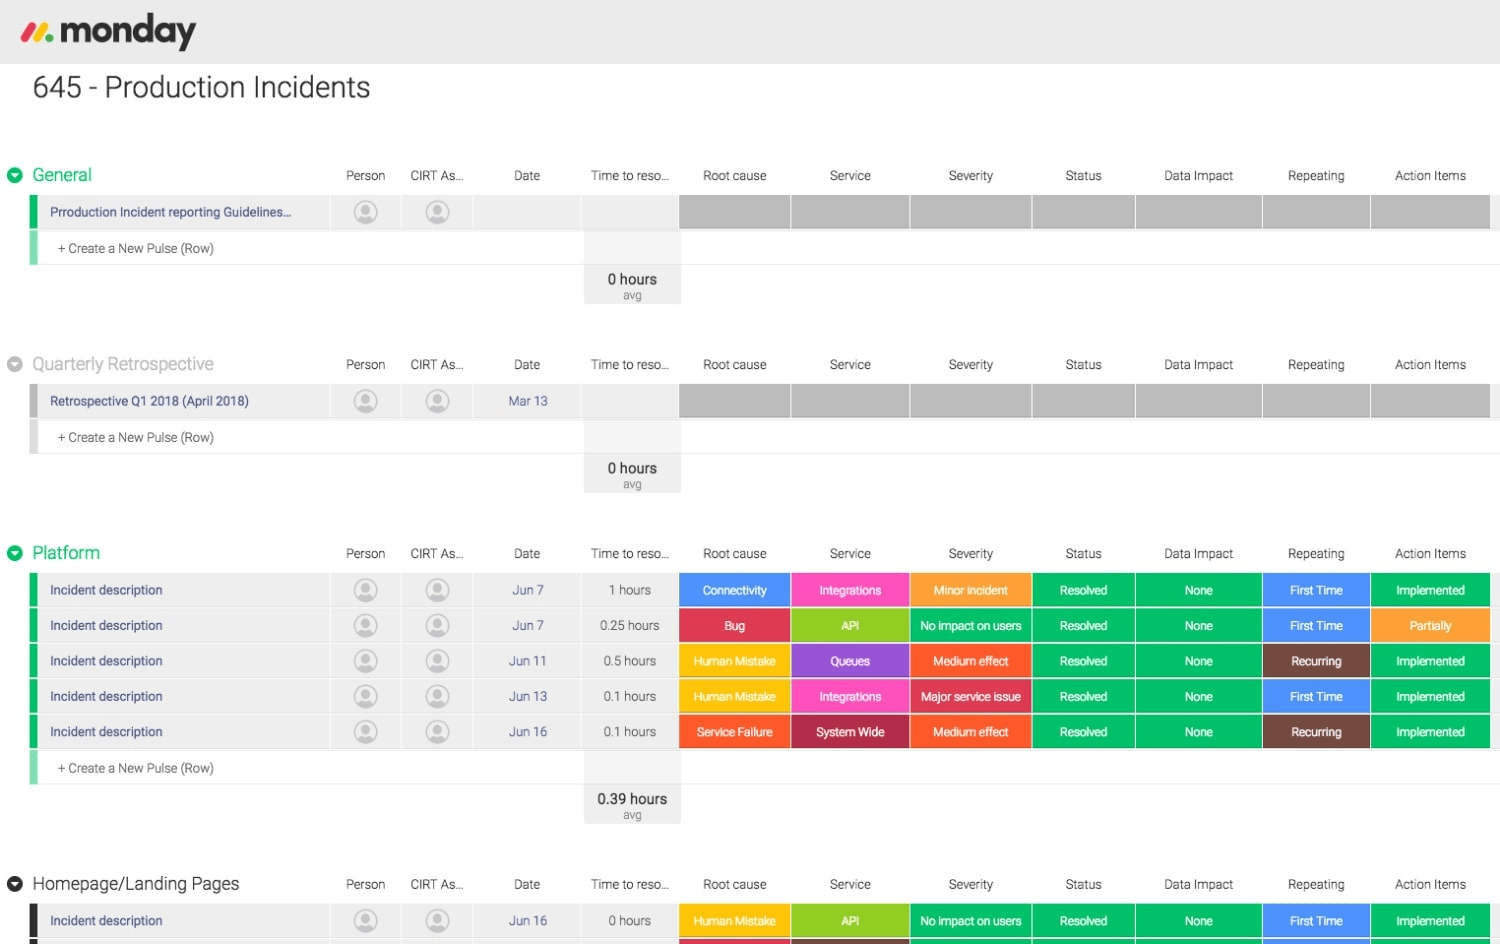The height and width of the screenshot is (944, 1500).
Task: Open System Wide service label dropdown
Action: (x=850, y=732)
